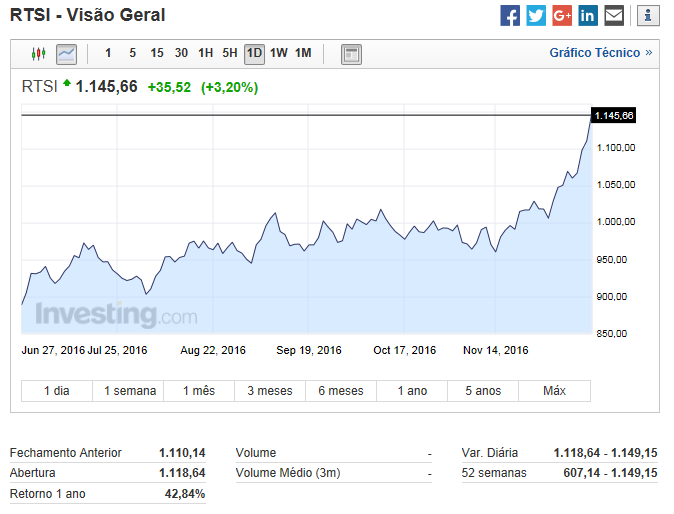This screenshot has width=674, height=514.
Task: Switch to the 1 ano range tab
Action: pyautogui.click(x=412, y=391)
